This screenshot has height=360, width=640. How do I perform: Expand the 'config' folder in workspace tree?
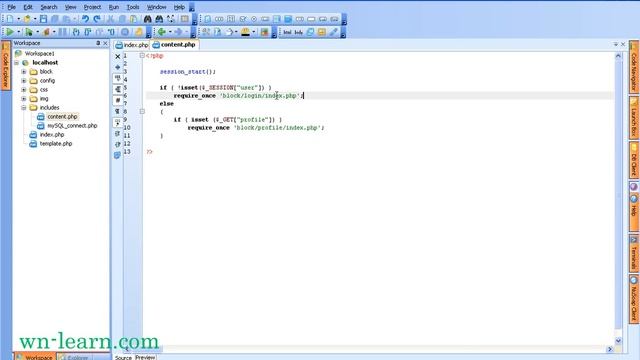24,80
